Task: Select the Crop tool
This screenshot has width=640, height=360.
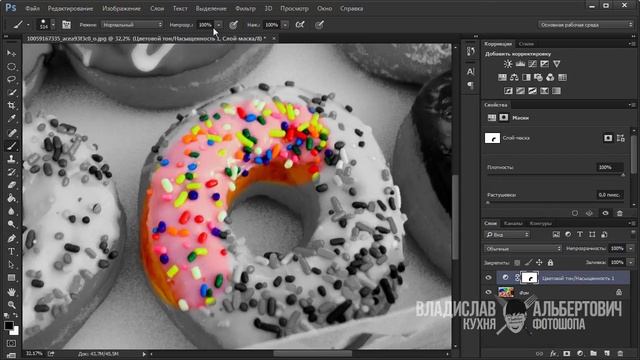Action: 11,106
